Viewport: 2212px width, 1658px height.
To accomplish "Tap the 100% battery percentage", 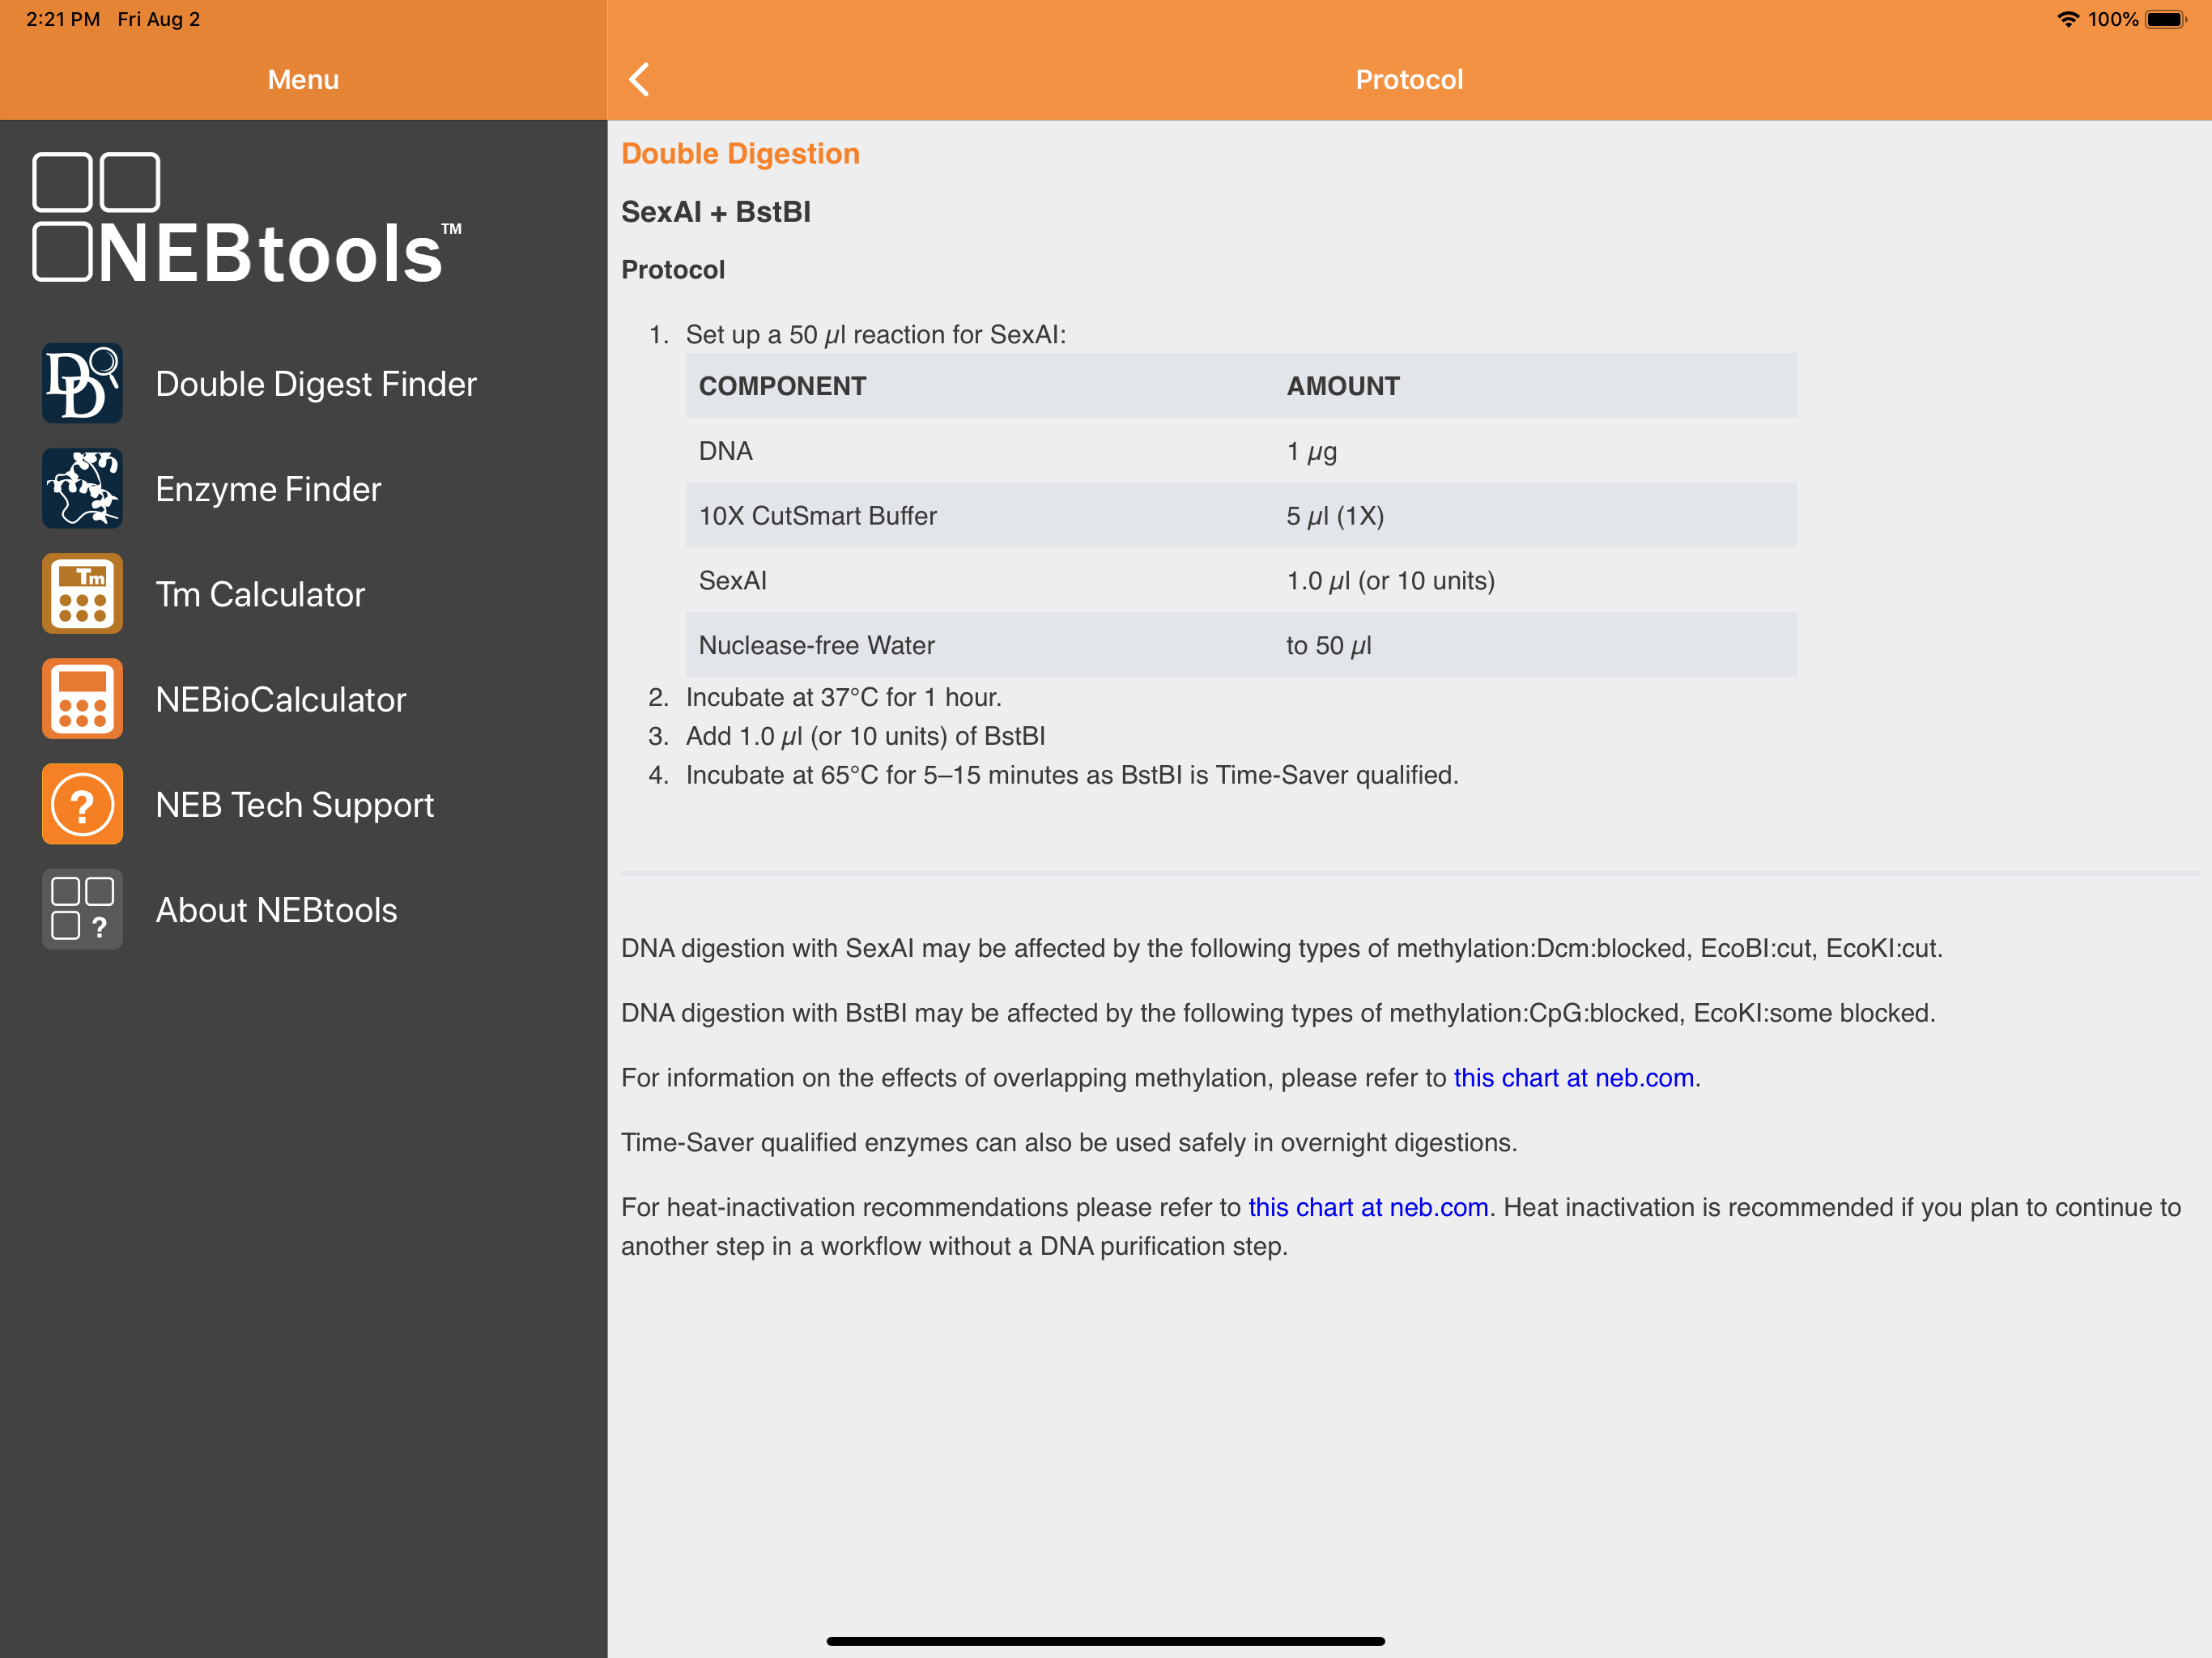I will tap(2112, 19).
